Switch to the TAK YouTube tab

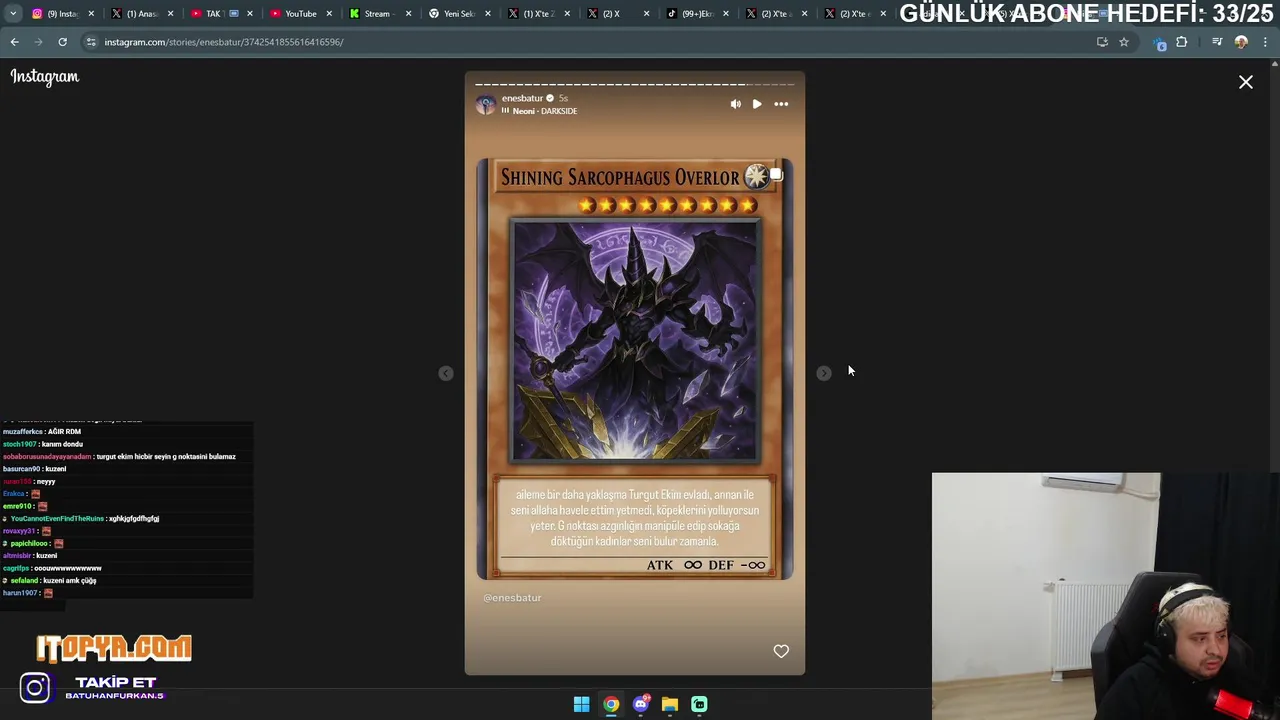coord(218,14)
